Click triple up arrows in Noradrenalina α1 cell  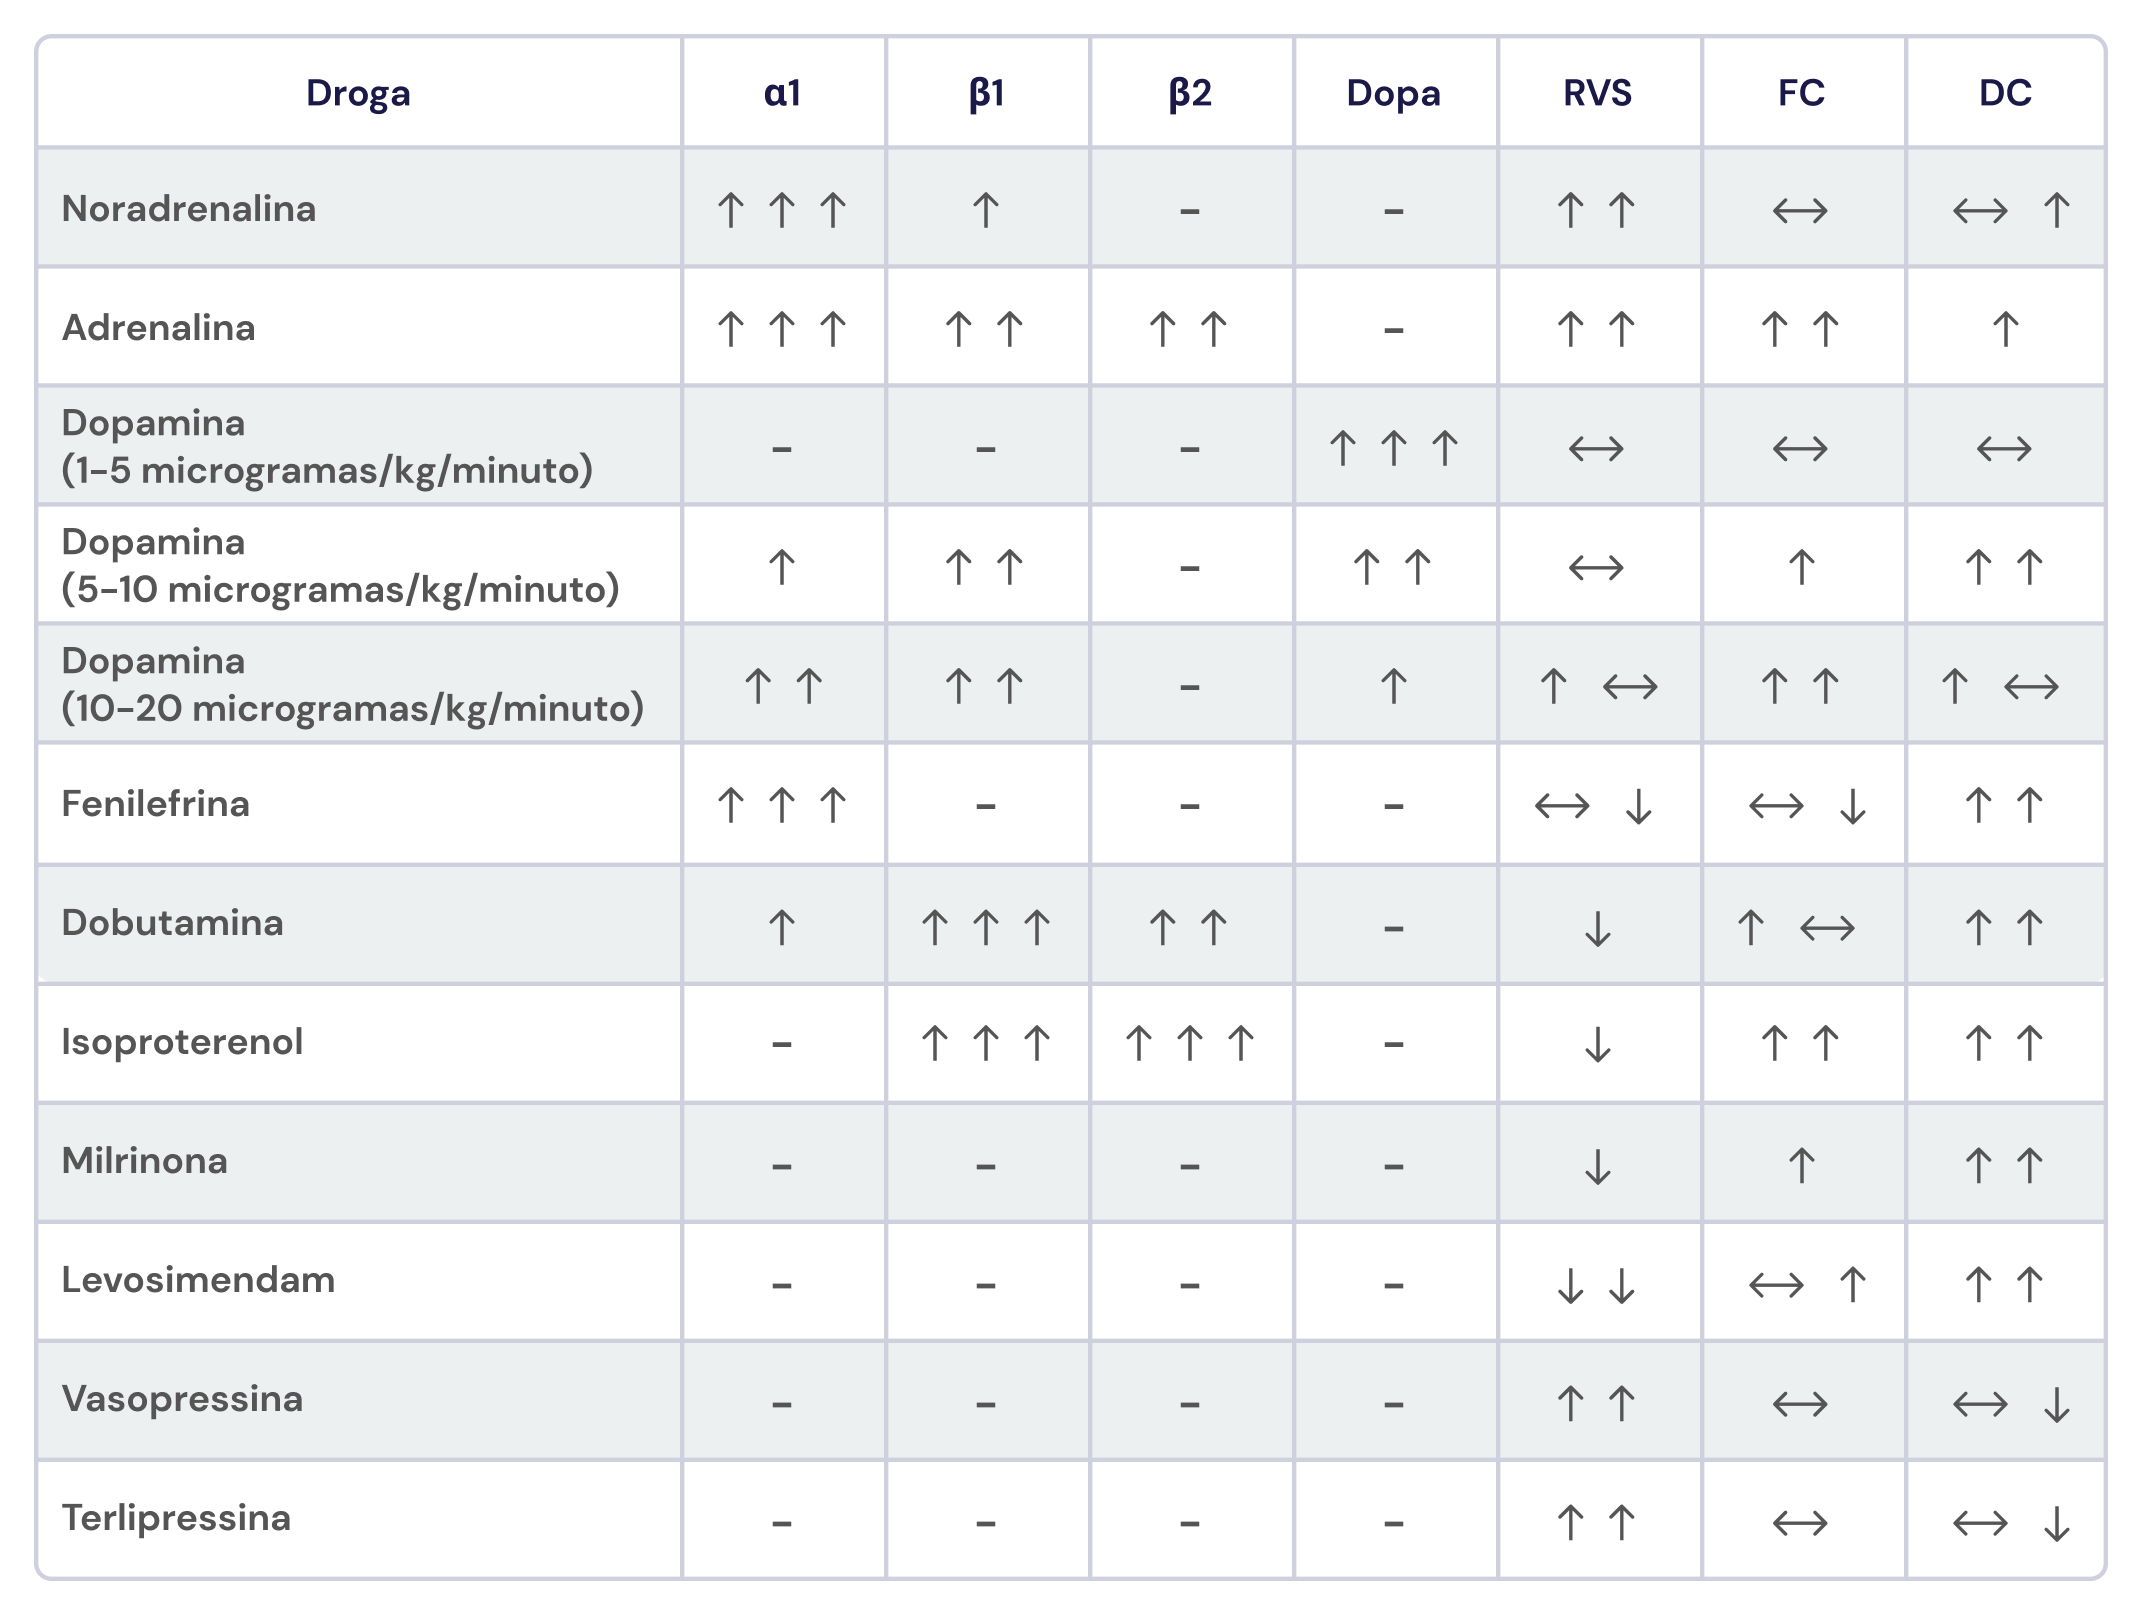(x=782, y=210)
